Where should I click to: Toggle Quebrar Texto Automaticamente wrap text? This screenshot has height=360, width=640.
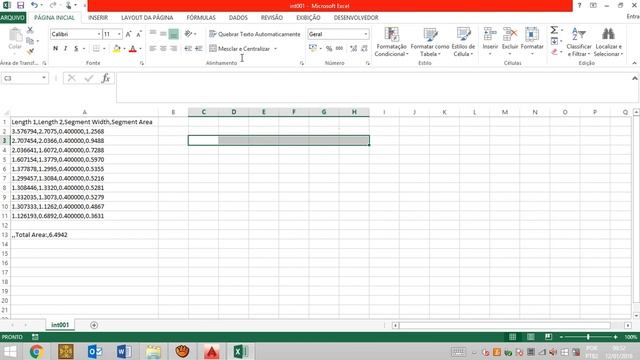point(255,34)
